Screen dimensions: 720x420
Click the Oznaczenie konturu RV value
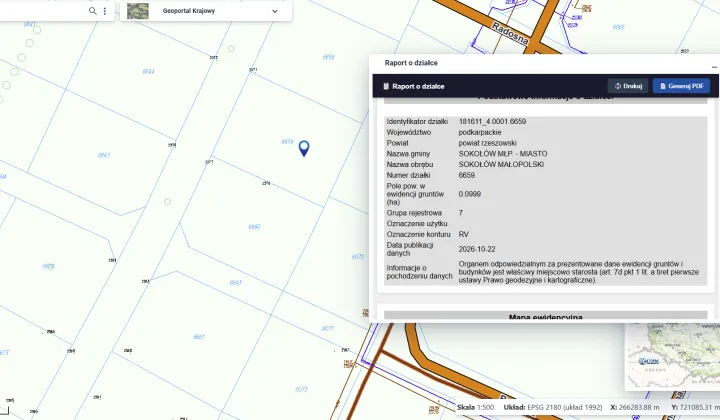pyautogui.click(x=463, y=235)
